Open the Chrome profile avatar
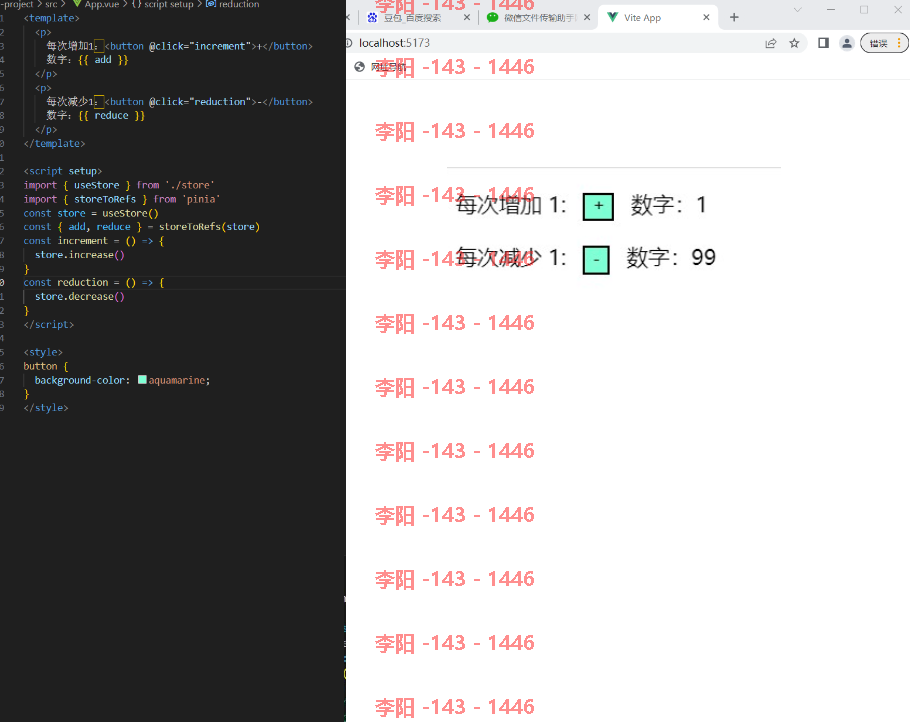This screenshot has width=910, height=722. point(847,43)
